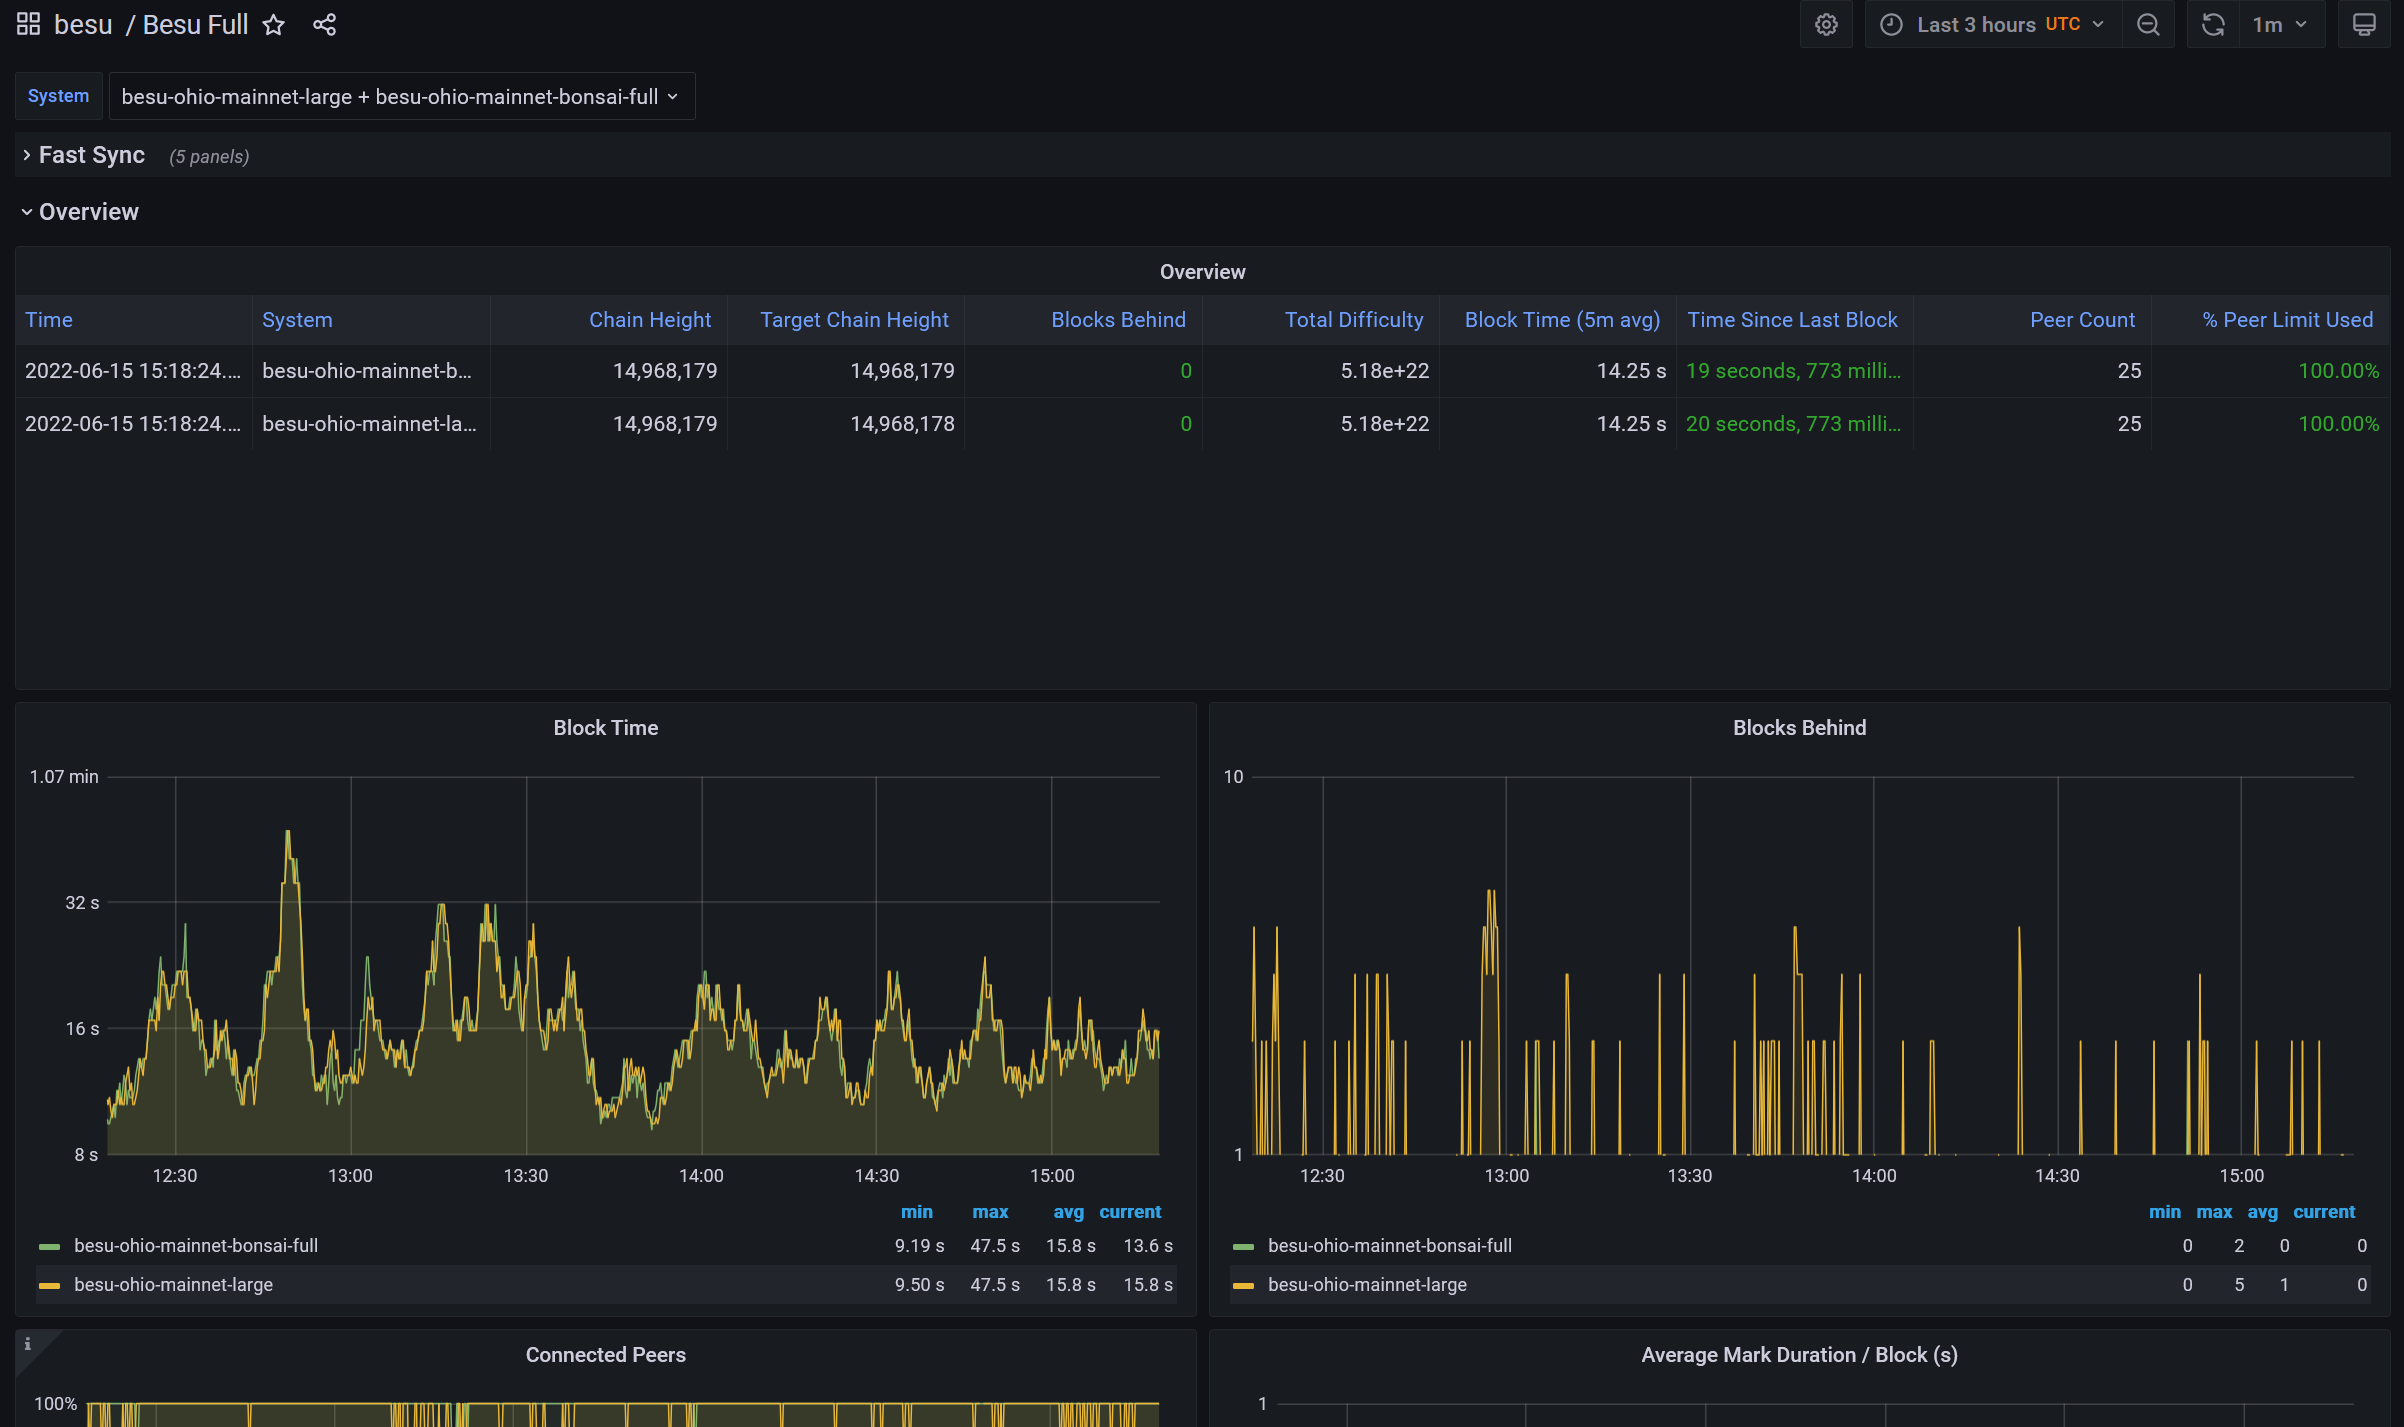The height and width of the screenshot is (1427, 2404).
Task: Zoom out the time range
Action: (x=2148, y=25)
